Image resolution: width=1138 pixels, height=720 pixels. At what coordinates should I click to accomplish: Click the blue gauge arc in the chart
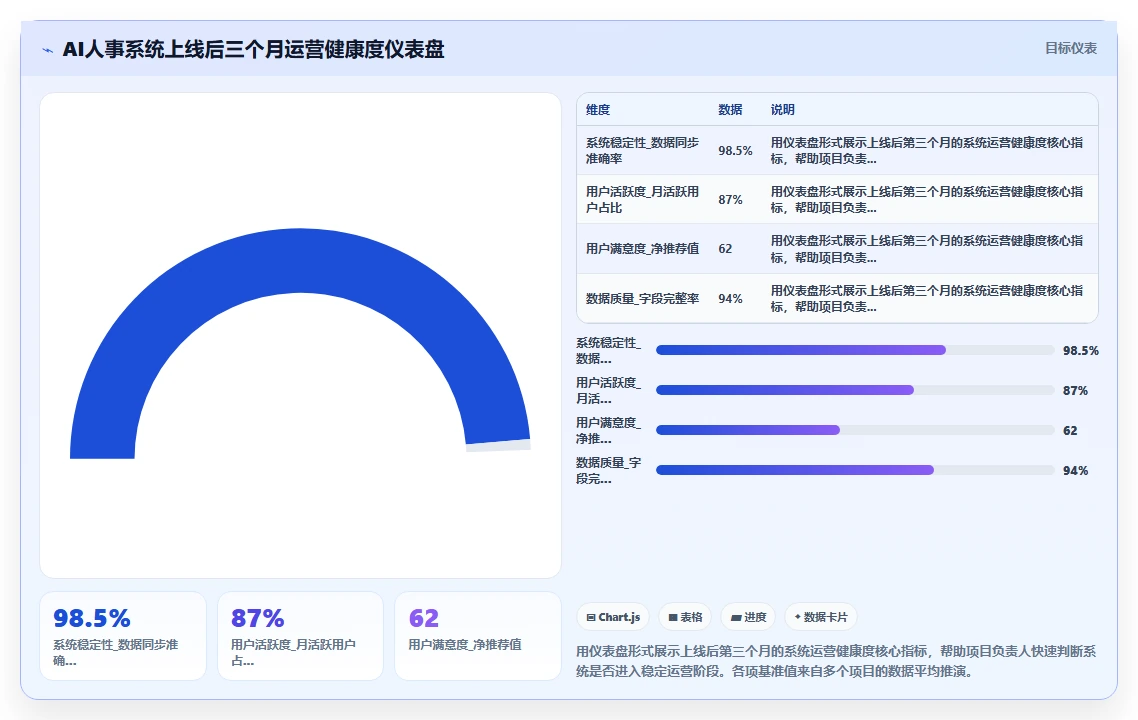(x=300, y=261)
